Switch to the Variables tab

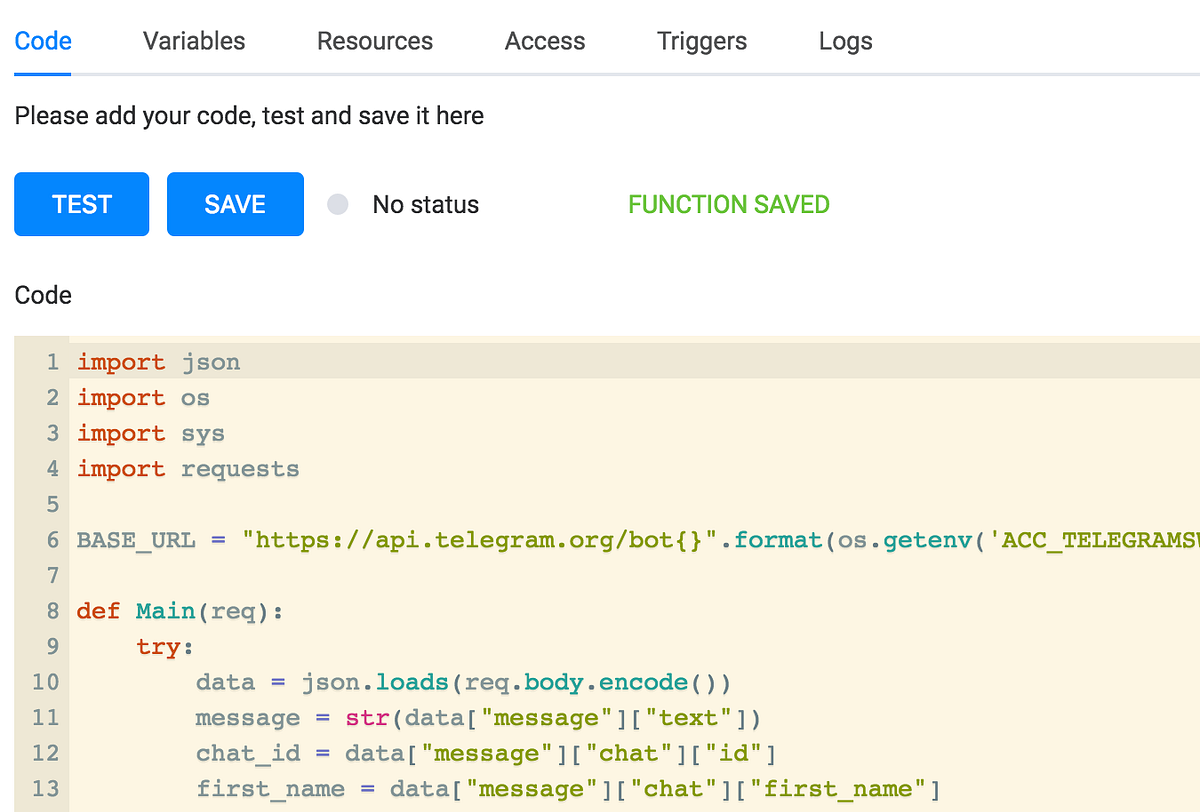tap(193, 41)
